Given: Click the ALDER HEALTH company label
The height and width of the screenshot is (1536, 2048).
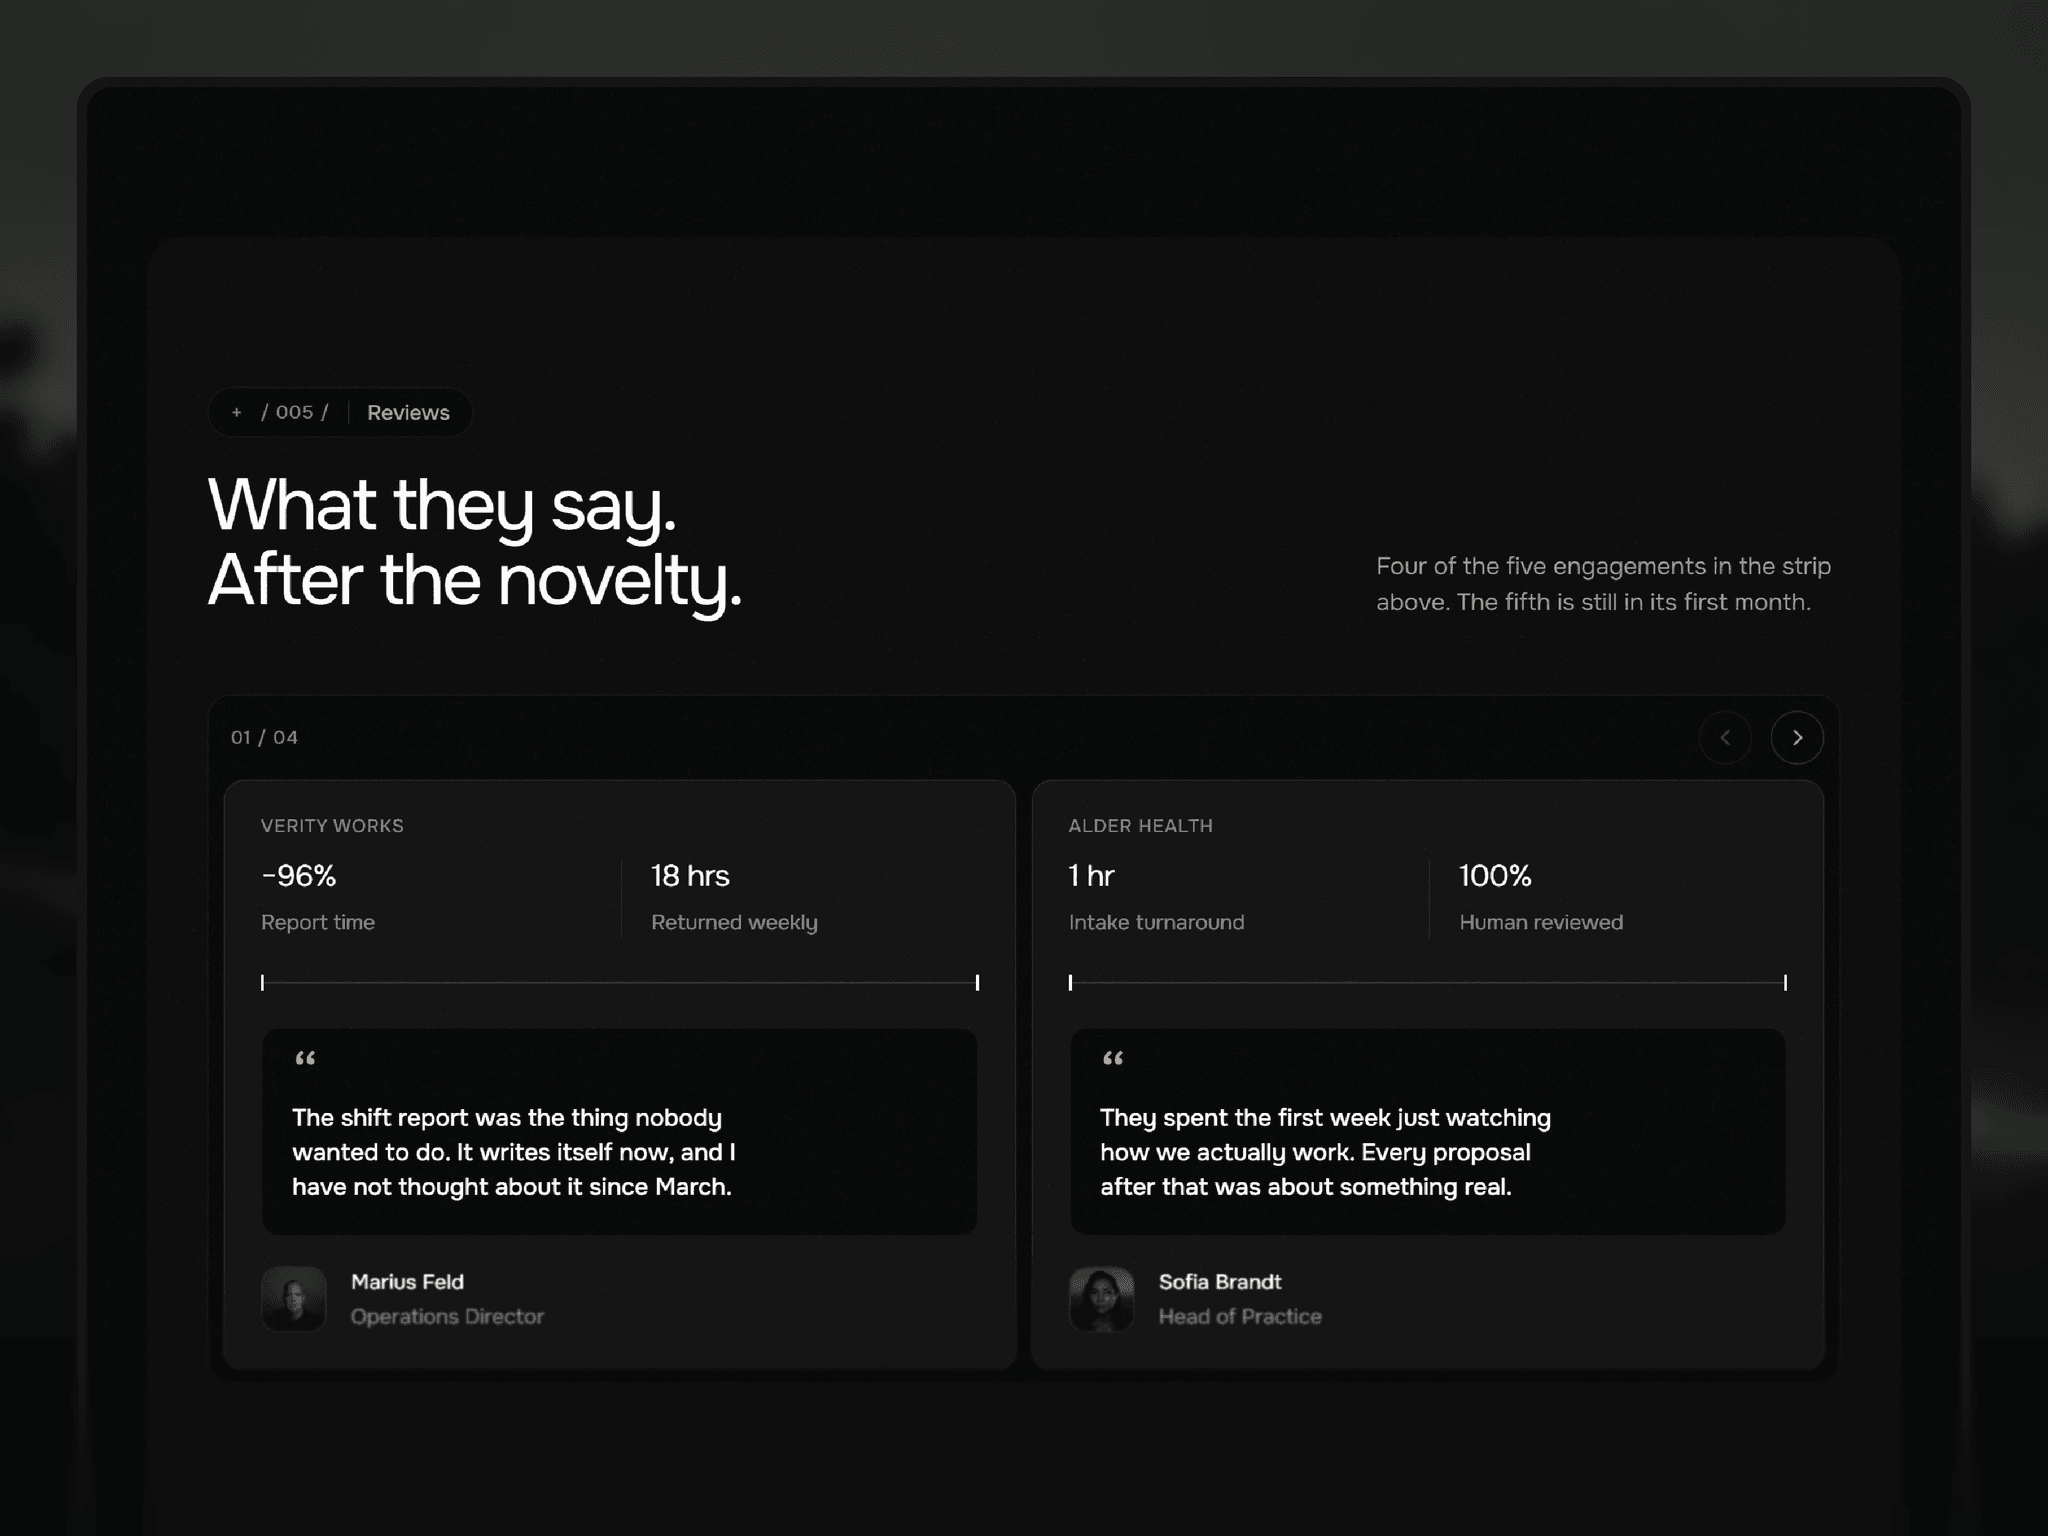Looking at the screenshot, I should coord(1141,825).
